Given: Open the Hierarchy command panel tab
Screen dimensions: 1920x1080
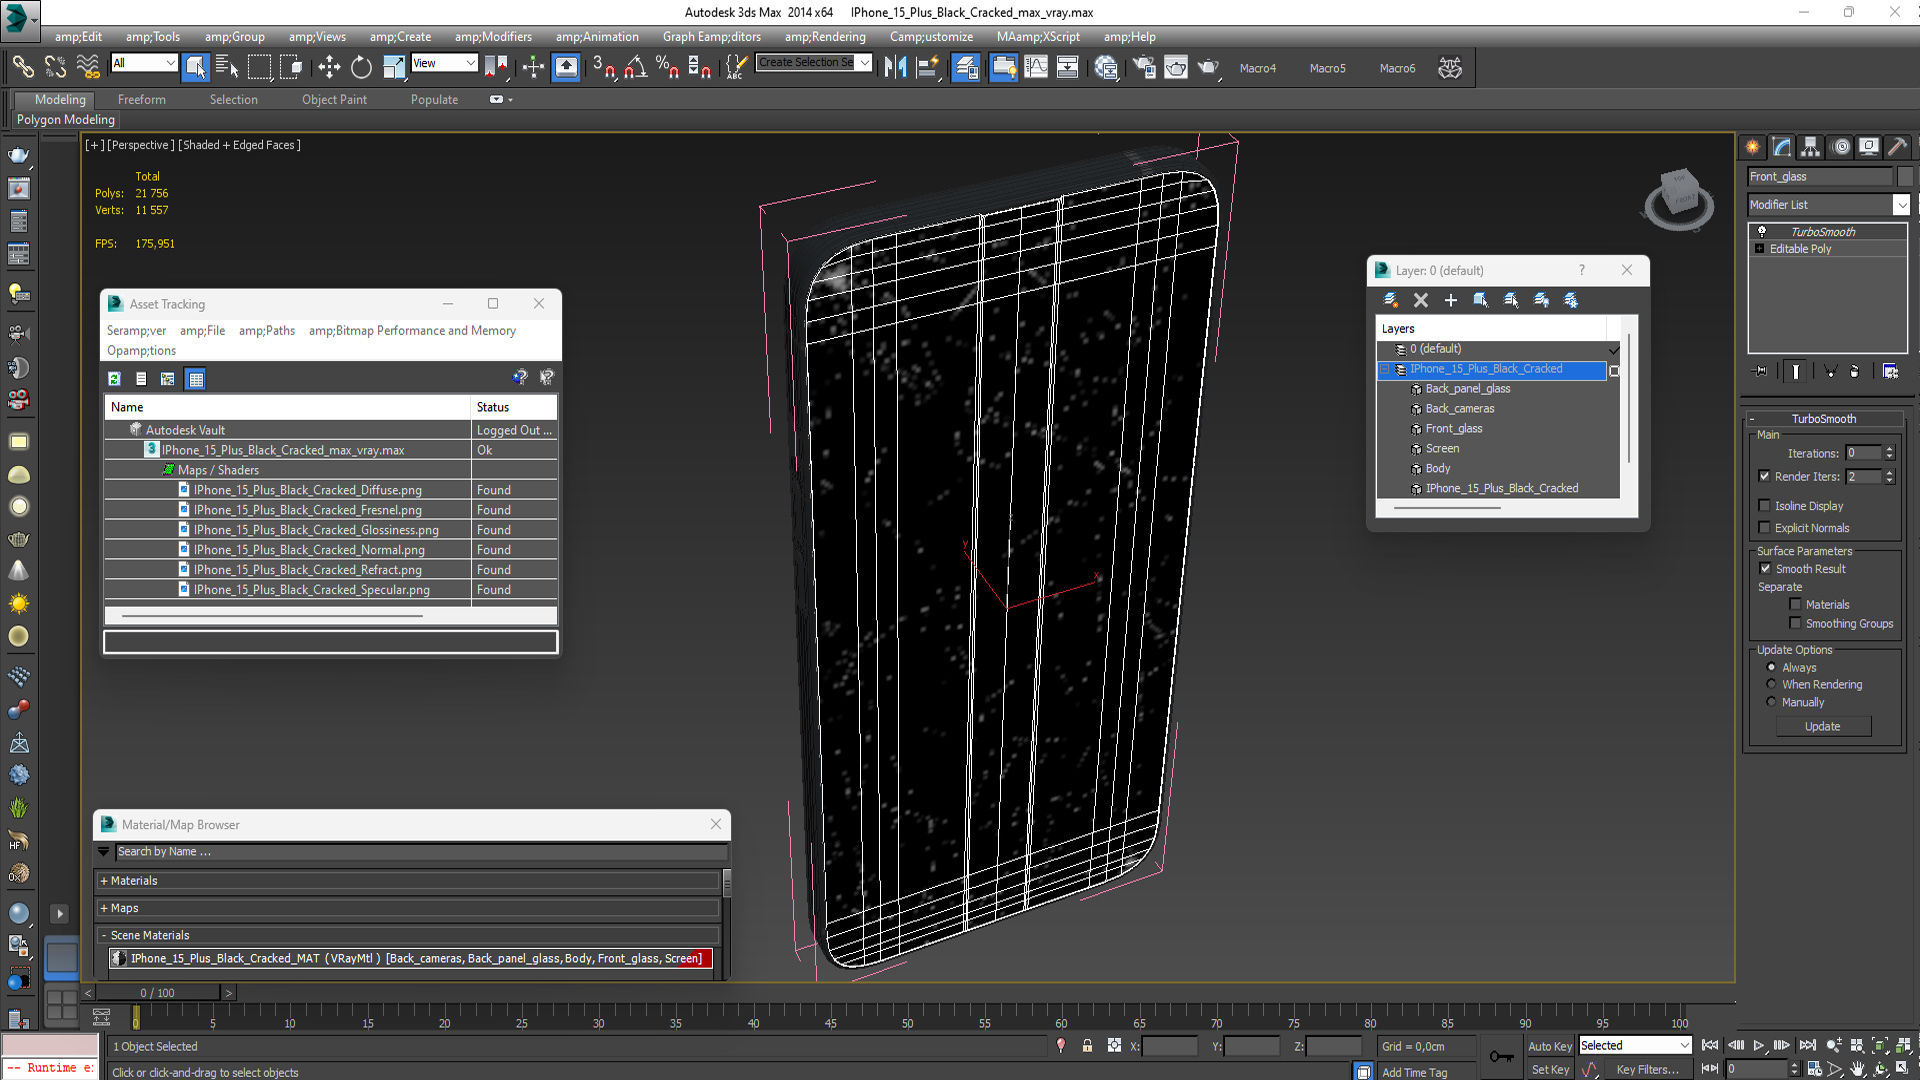Looking at the screenshot, I should click(1811, 147).
